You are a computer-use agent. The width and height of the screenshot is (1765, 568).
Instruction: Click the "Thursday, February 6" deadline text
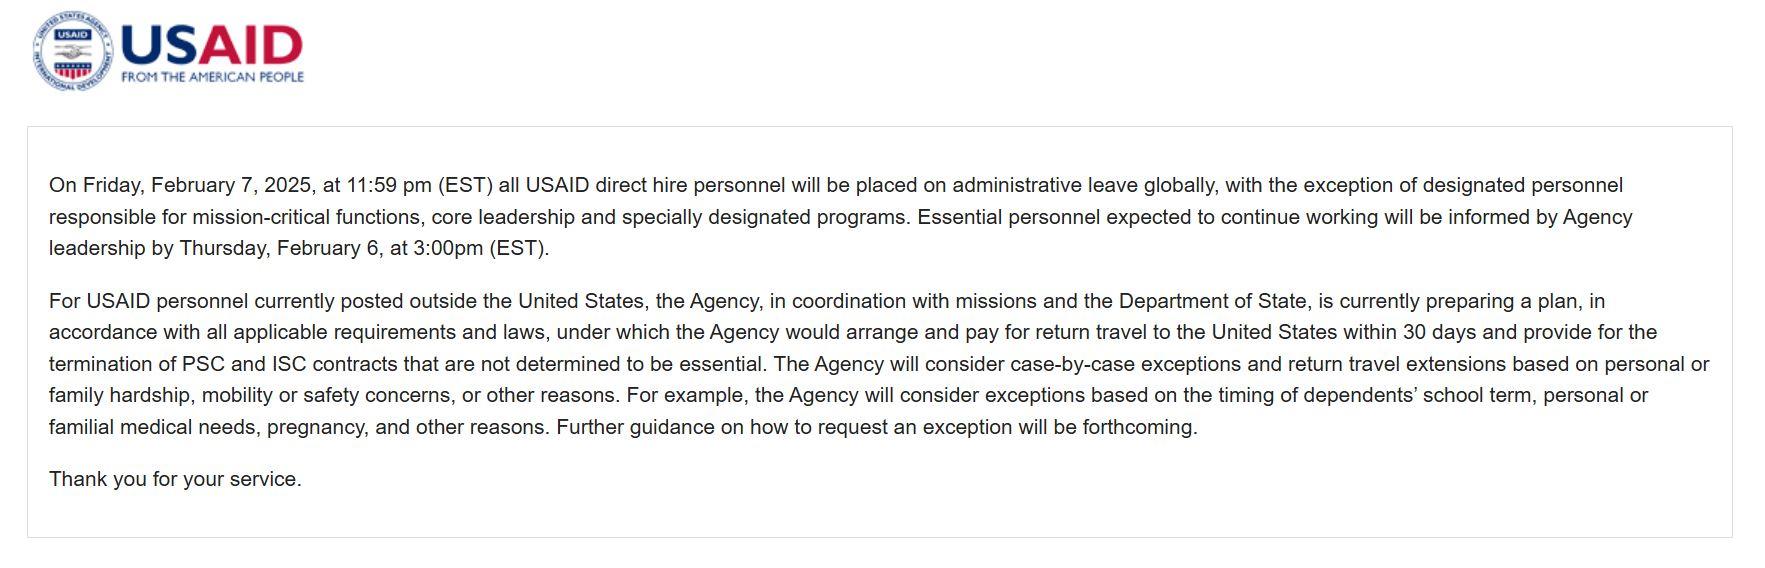(x=279, y=248)
